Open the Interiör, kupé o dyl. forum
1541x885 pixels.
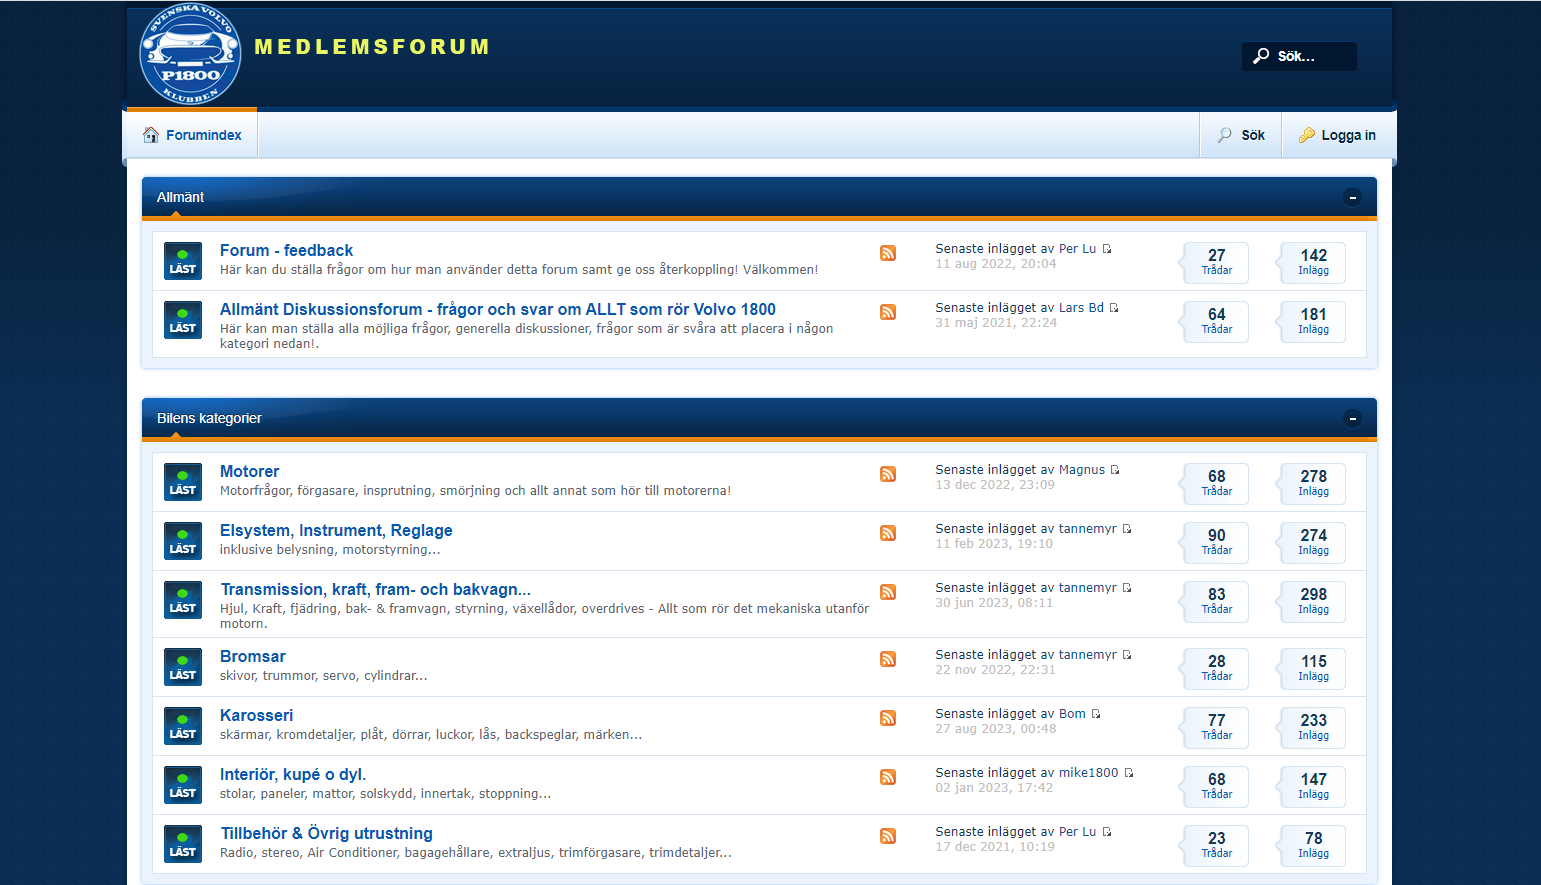(x=293, y=774)
